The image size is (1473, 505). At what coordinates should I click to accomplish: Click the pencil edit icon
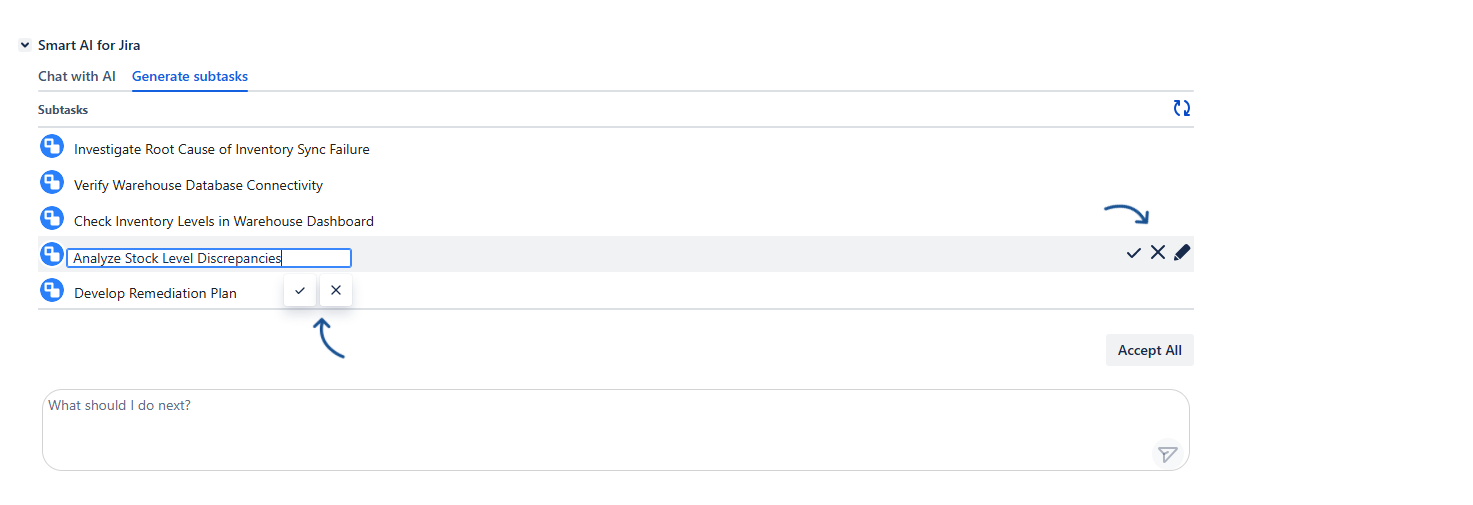(1182, 253)
